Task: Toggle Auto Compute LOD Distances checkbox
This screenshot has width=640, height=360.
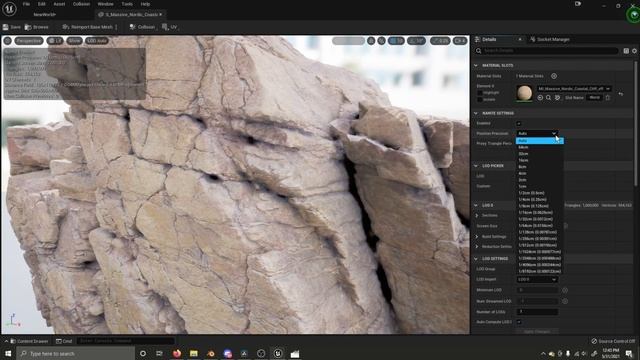Action: tap(519, 322)
